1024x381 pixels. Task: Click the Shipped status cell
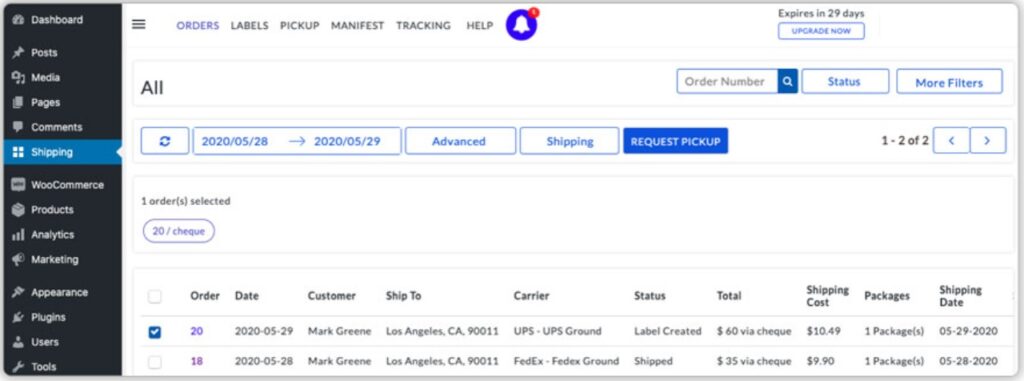[653, 361]
